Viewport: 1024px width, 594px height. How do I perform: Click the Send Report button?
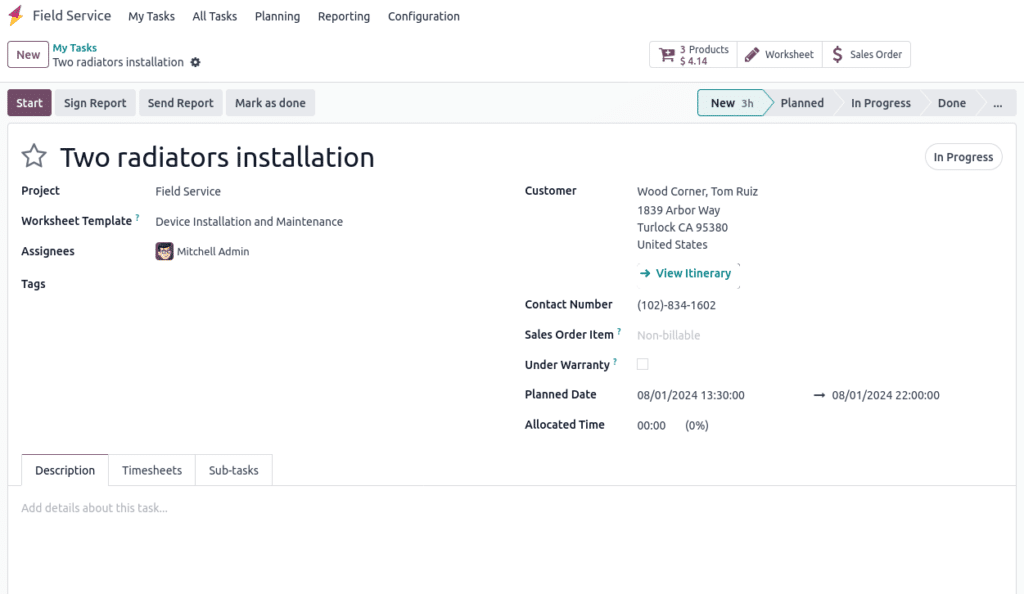tap(180, 103)
